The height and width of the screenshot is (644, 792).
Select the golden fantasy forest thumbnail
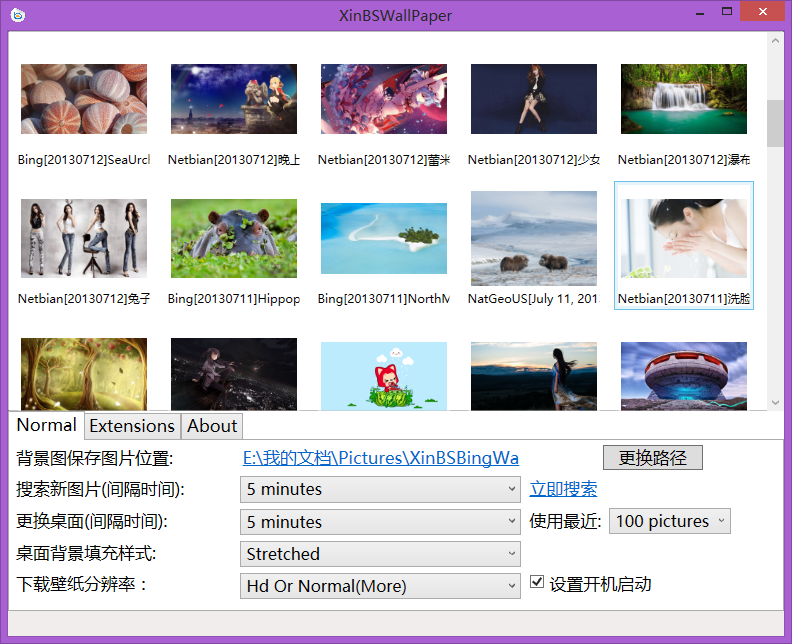84,374
